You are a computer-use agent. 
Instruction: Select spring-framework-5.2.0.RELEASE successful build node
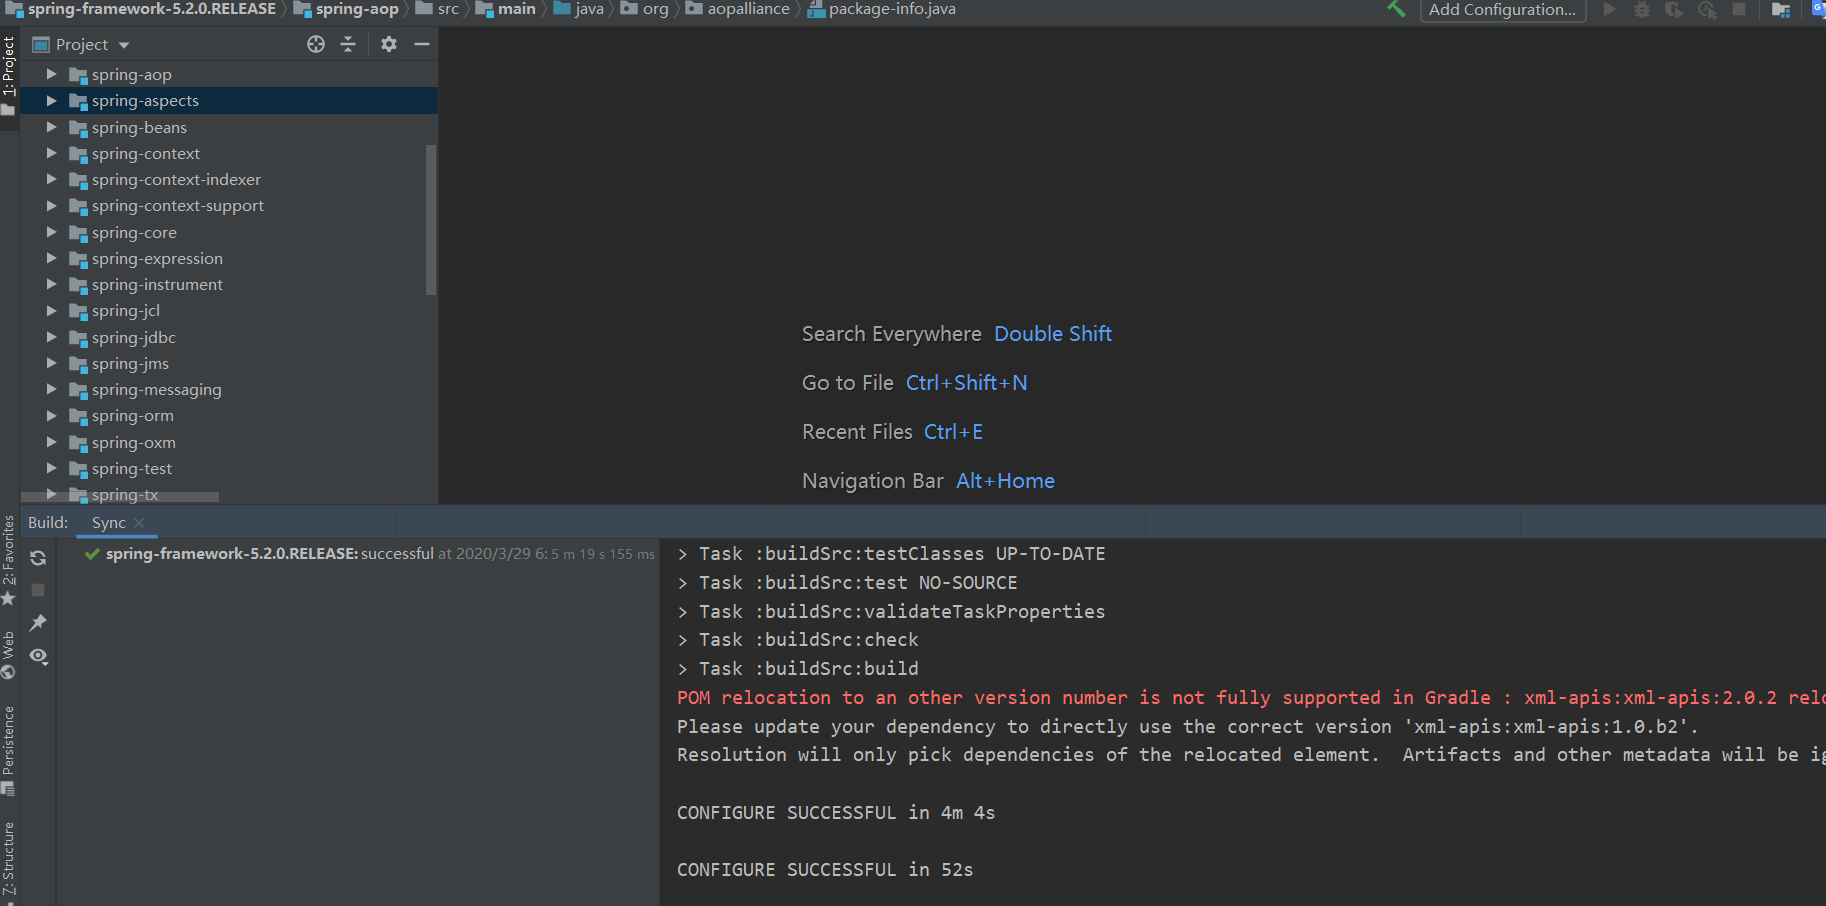pos(232,554)
